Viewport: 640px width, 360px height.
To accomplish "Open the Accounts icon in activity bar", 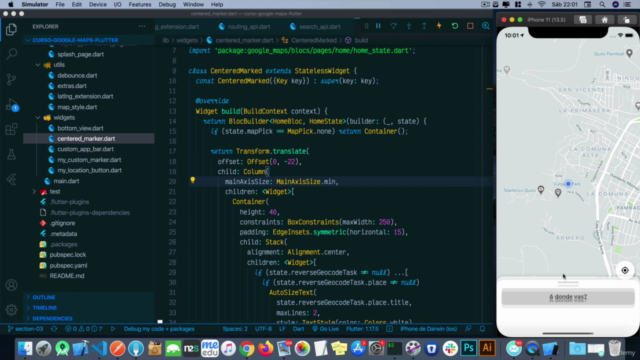I will point(11,285).
